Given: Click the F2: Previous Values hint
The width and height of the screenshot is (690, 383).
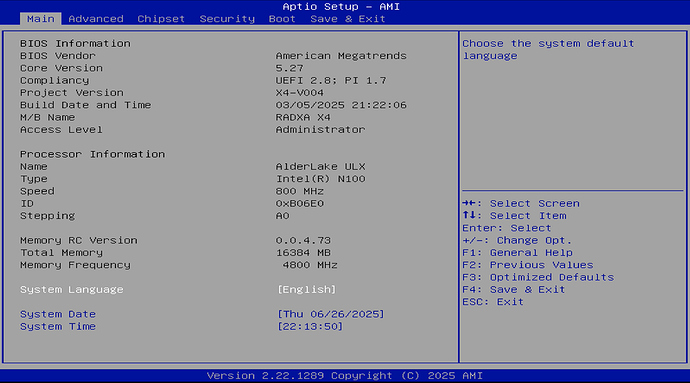Looking at the screenshot, I should 528,265.
